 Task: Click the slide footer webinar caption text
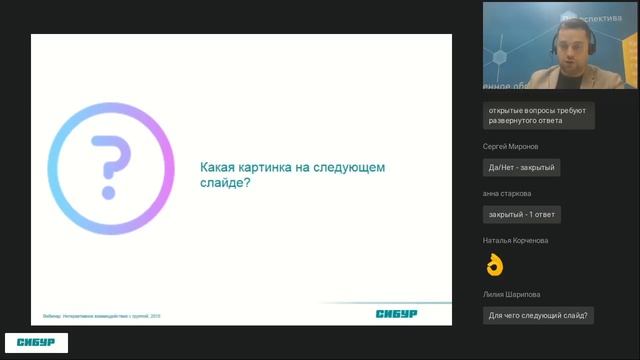pos(102,316)
